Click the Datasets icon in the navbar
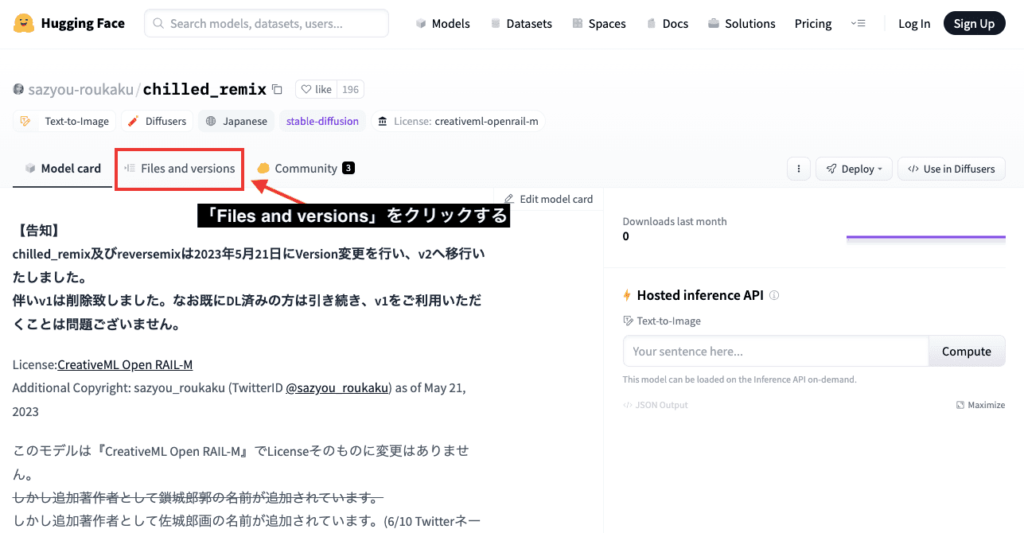Screen dimensions: 1024x533 [x=496, y=24]
